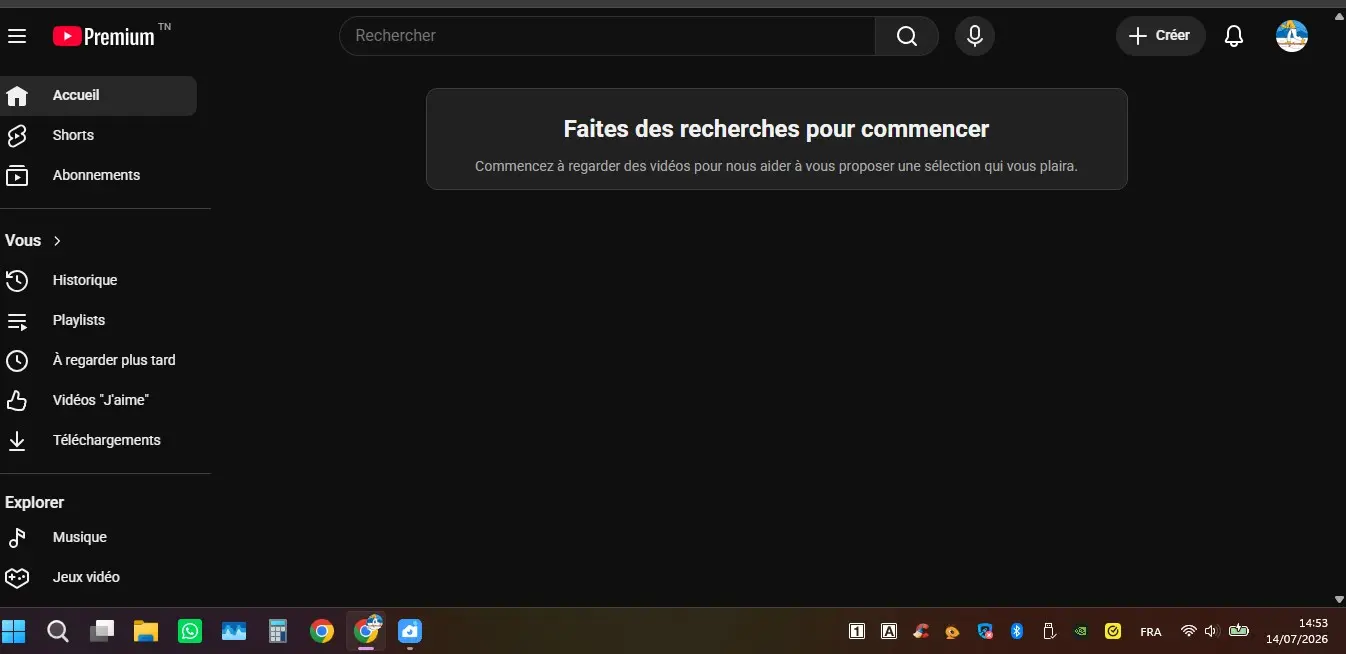Click the page scrollbar down arrow

[x=1339, y=599]
